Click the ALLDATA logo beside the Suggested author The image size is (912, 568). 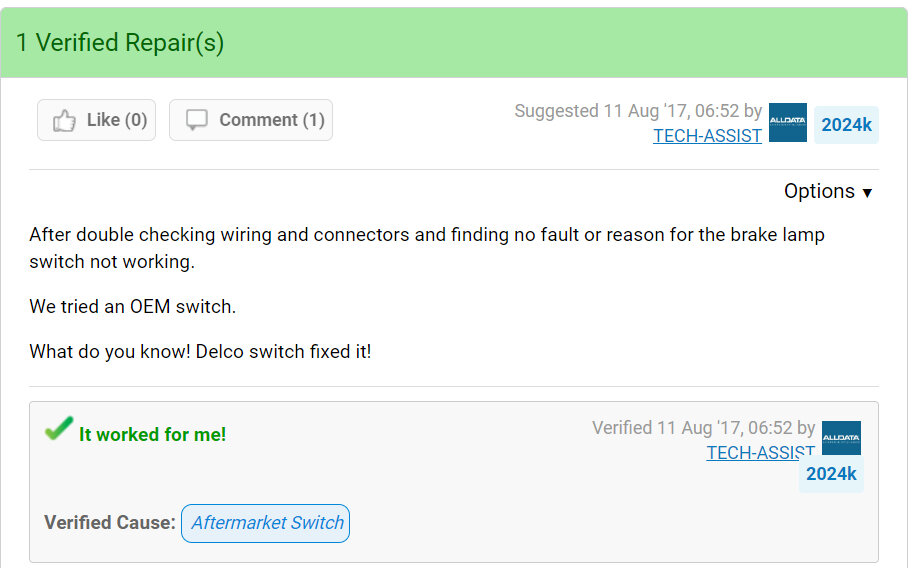(x=788, y=123)
